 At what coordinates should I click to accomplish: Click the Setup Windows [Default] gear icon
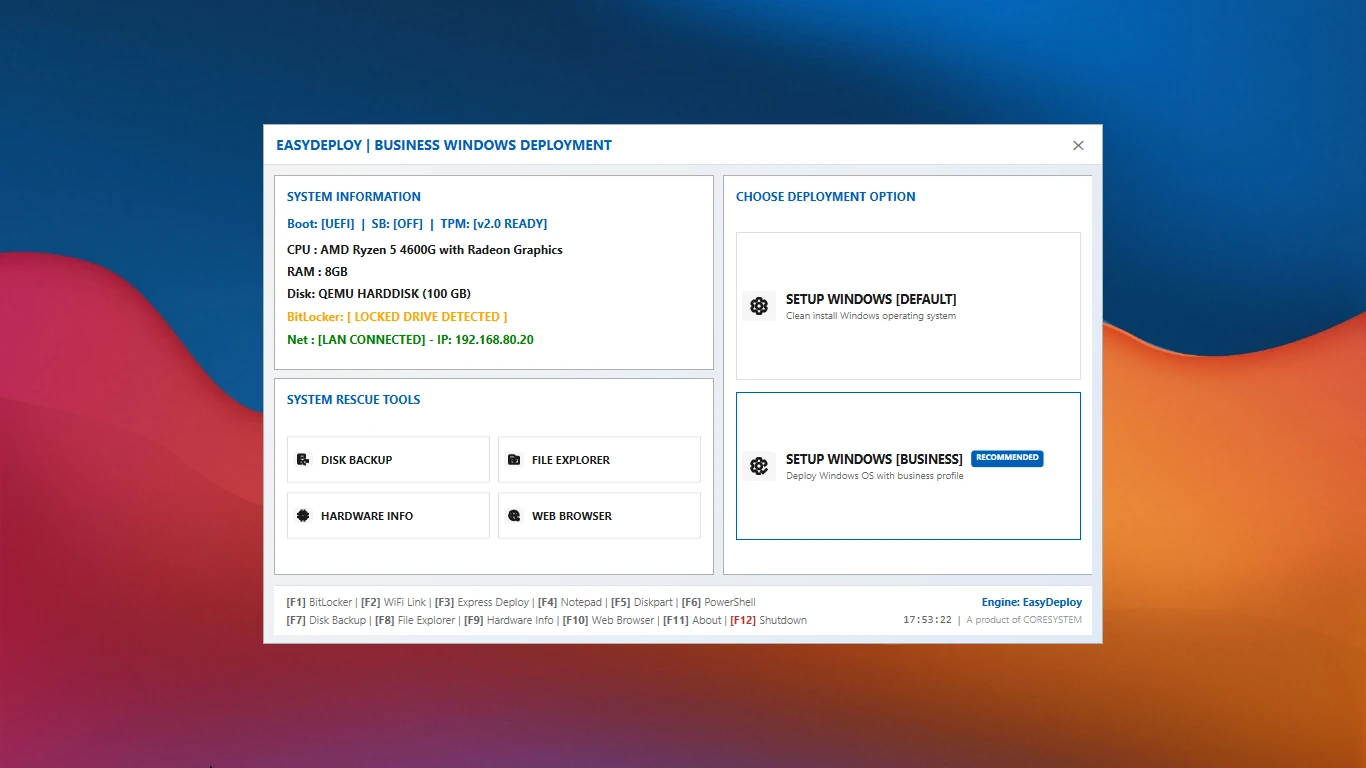(x=759, y=306)
